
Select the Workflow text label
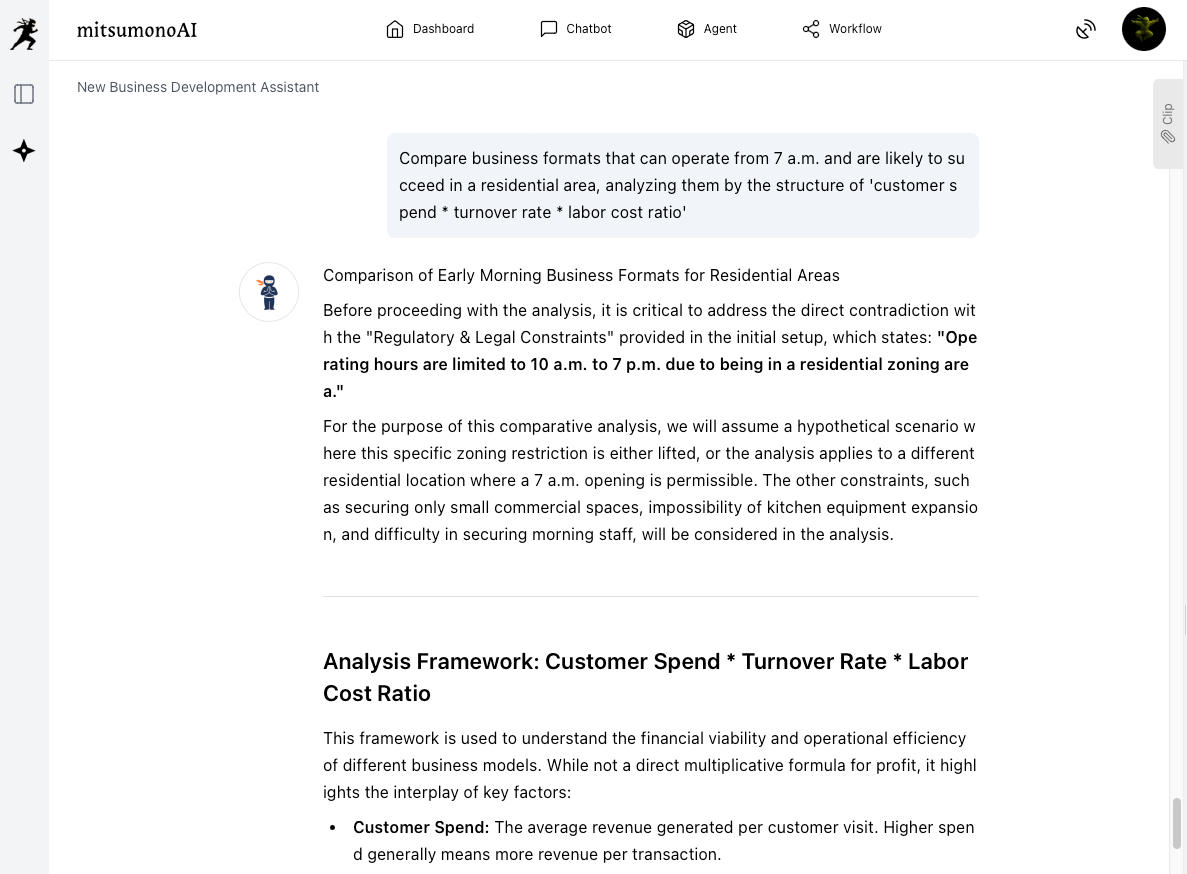[855, 29]
